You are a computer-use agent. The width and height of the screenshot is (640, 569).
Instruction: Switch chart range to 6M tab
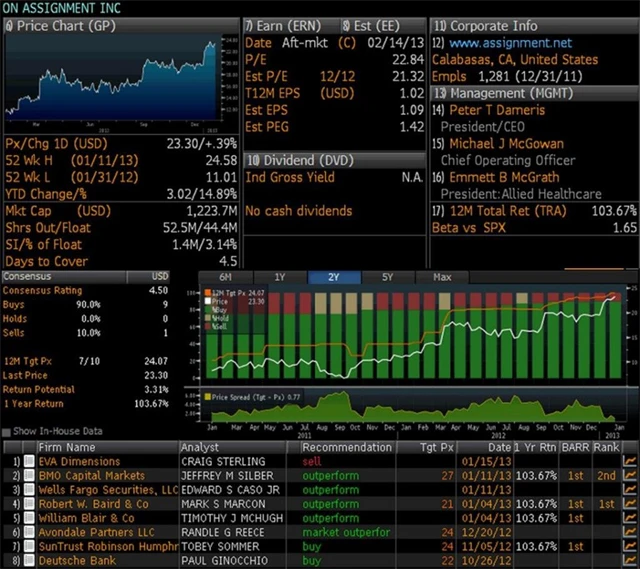225,277
